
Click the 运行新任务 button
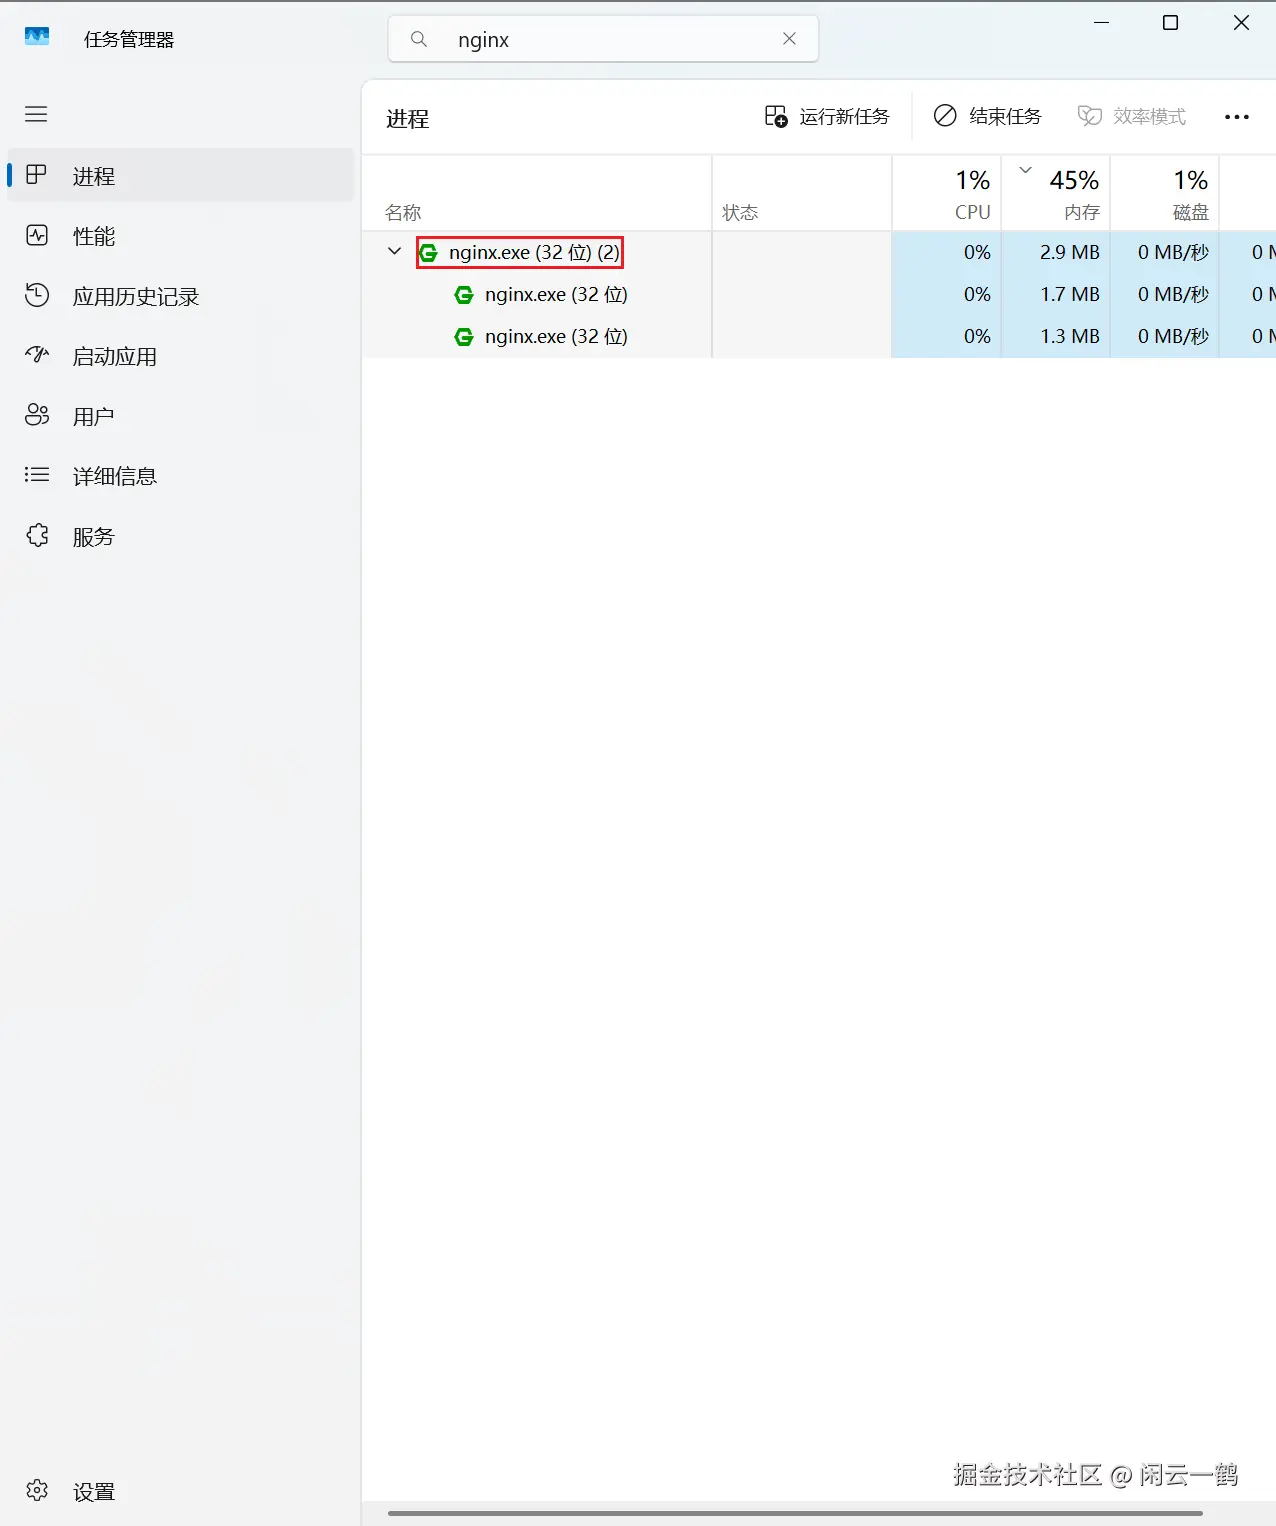click(x=827, y=117)
